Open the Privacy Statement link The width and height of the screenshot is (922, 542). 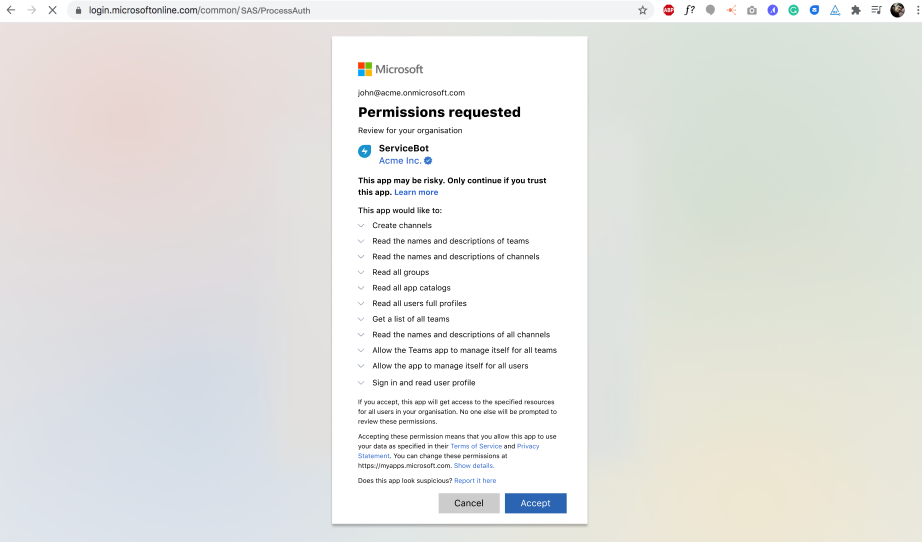pyautogui.click(x=529, y=446)
